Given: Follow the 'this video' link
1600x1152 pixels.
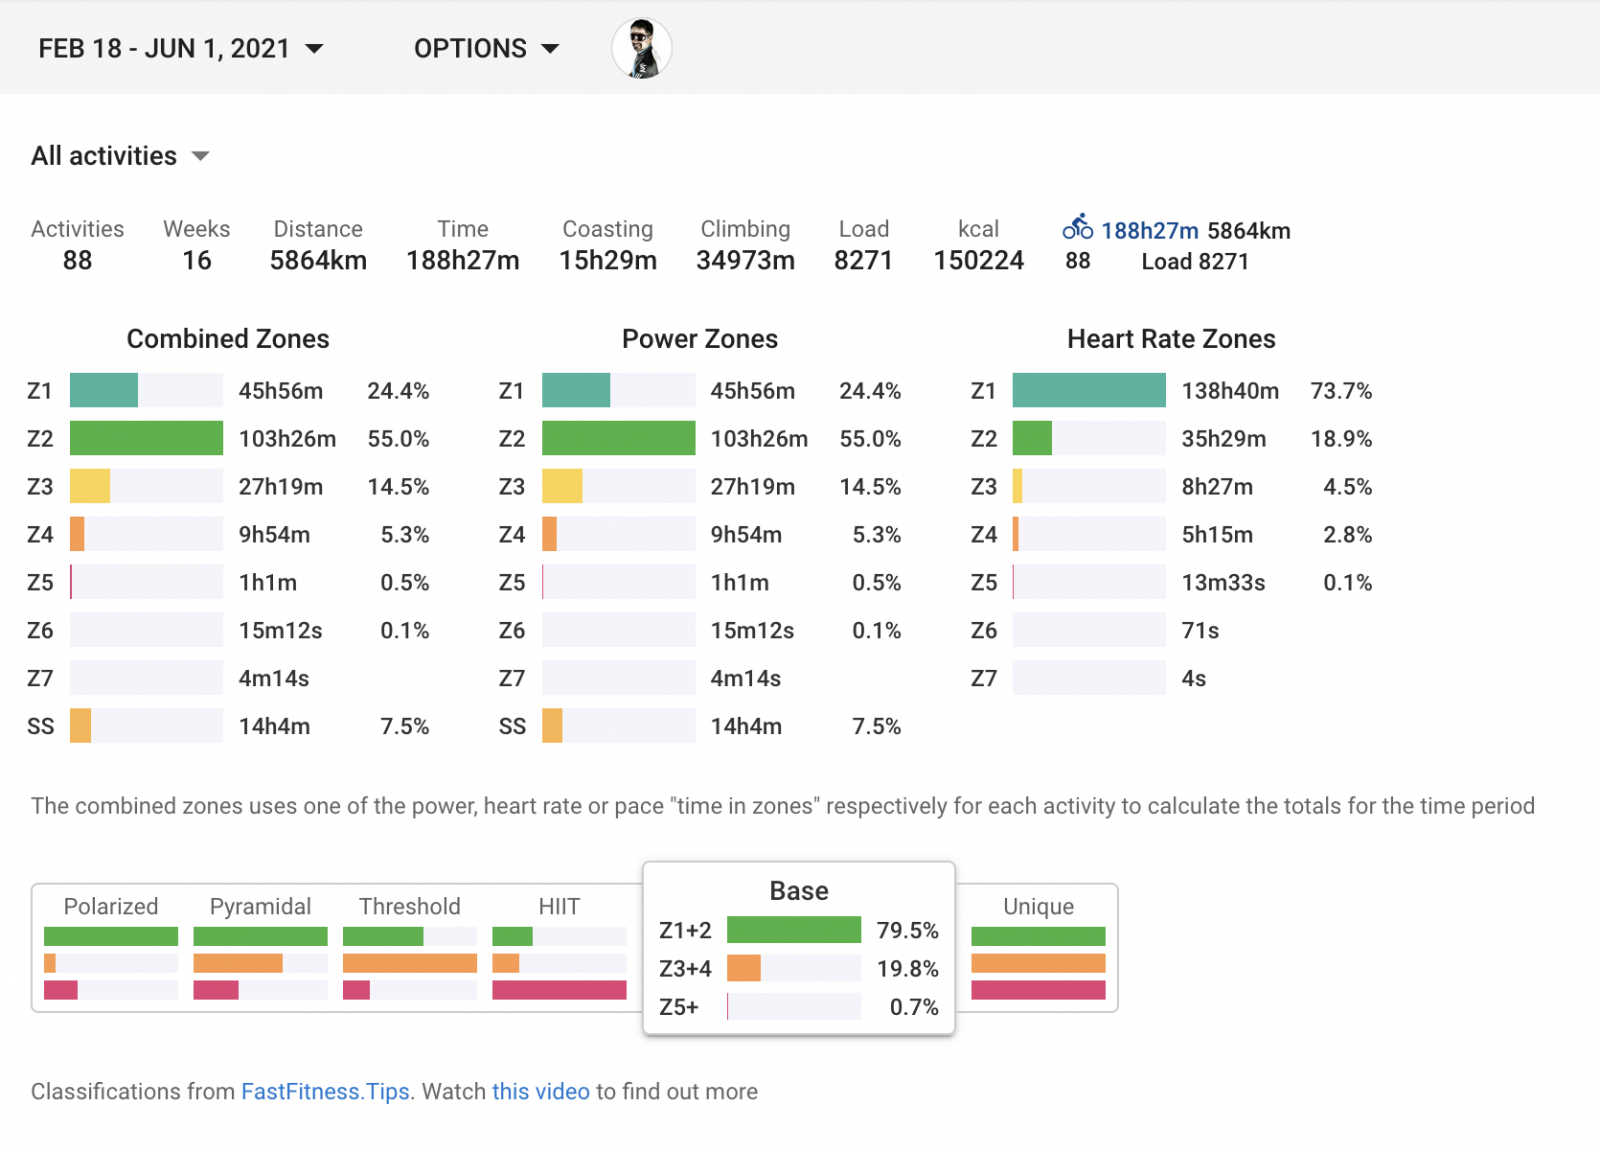Looking at the screenshot, I should pos(540,1091).
